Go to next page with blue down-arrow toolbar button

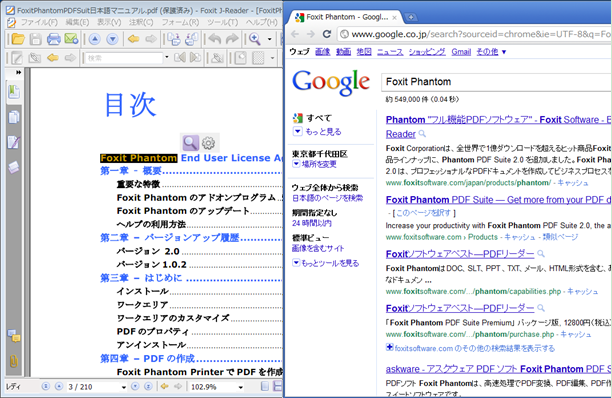[x=112, y=39]
